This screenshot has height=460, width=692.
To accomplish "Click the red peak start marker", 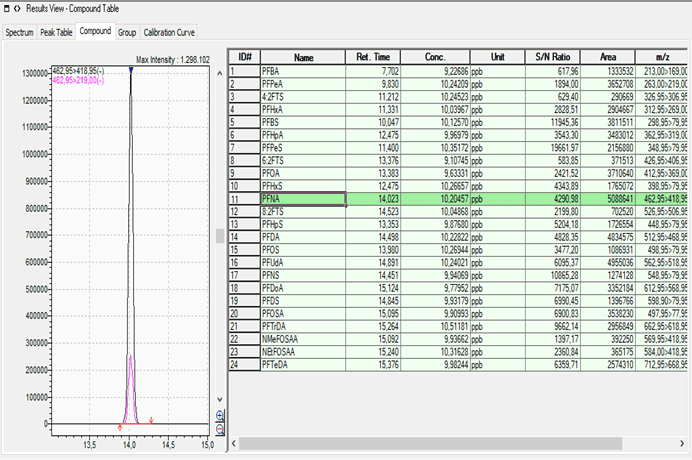I will click(x=120, y=427).
